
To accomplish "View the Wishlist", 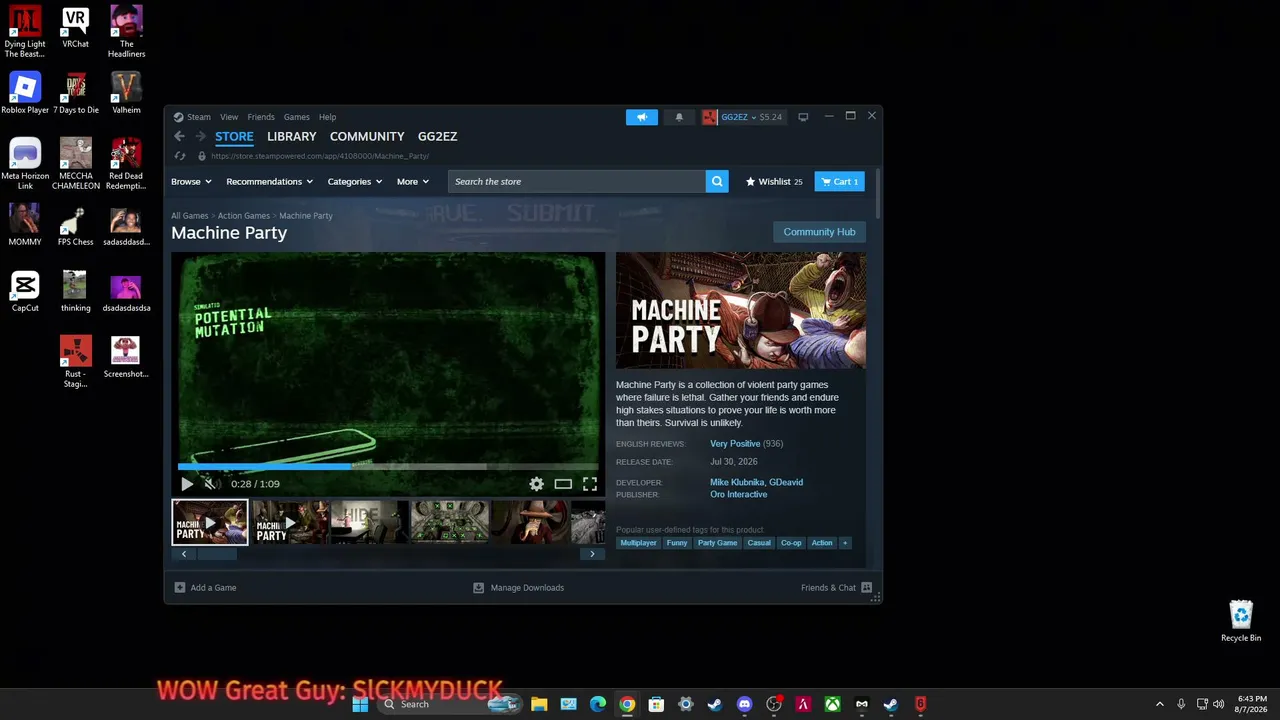I will [774, 181].
